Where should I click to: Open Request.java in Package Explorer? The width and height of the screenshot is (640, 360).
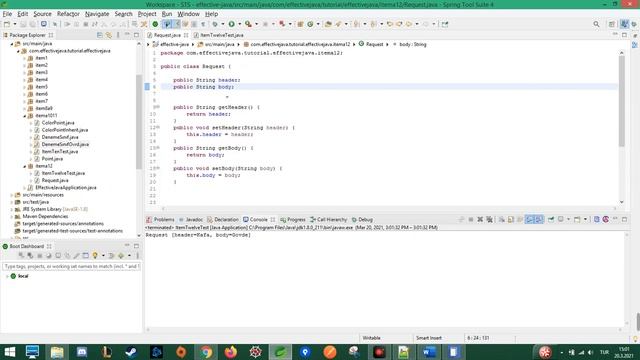tap(55, 180)
